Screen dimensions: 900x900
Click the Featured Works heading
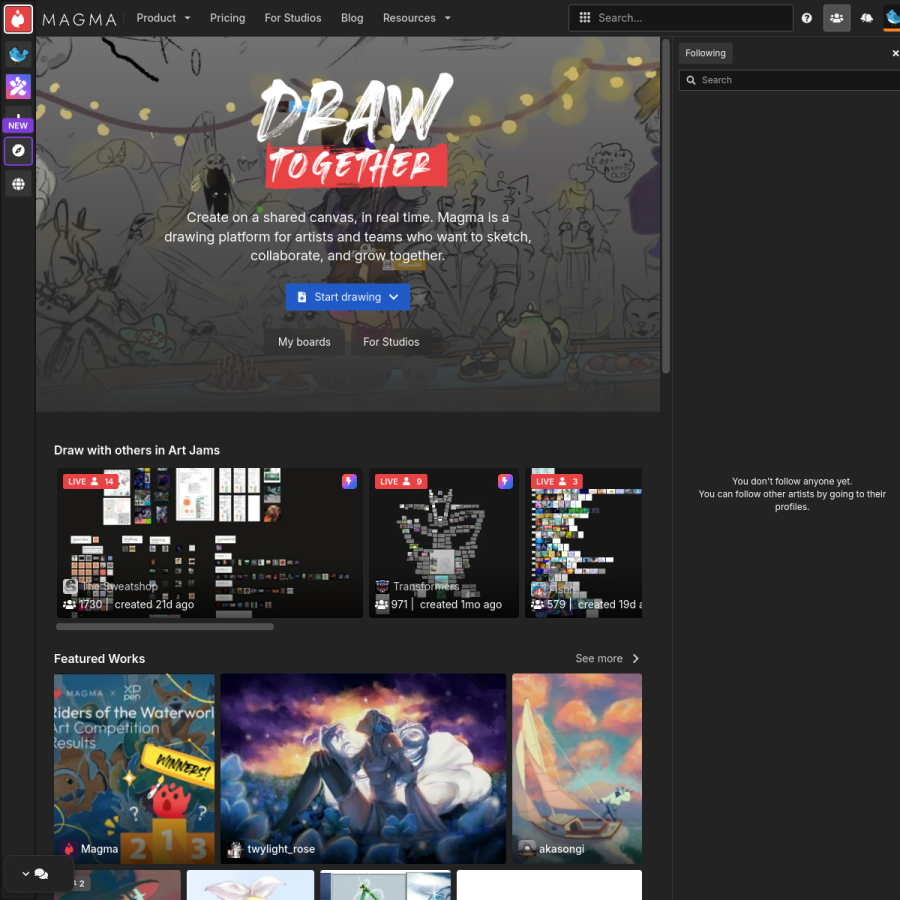99,658
